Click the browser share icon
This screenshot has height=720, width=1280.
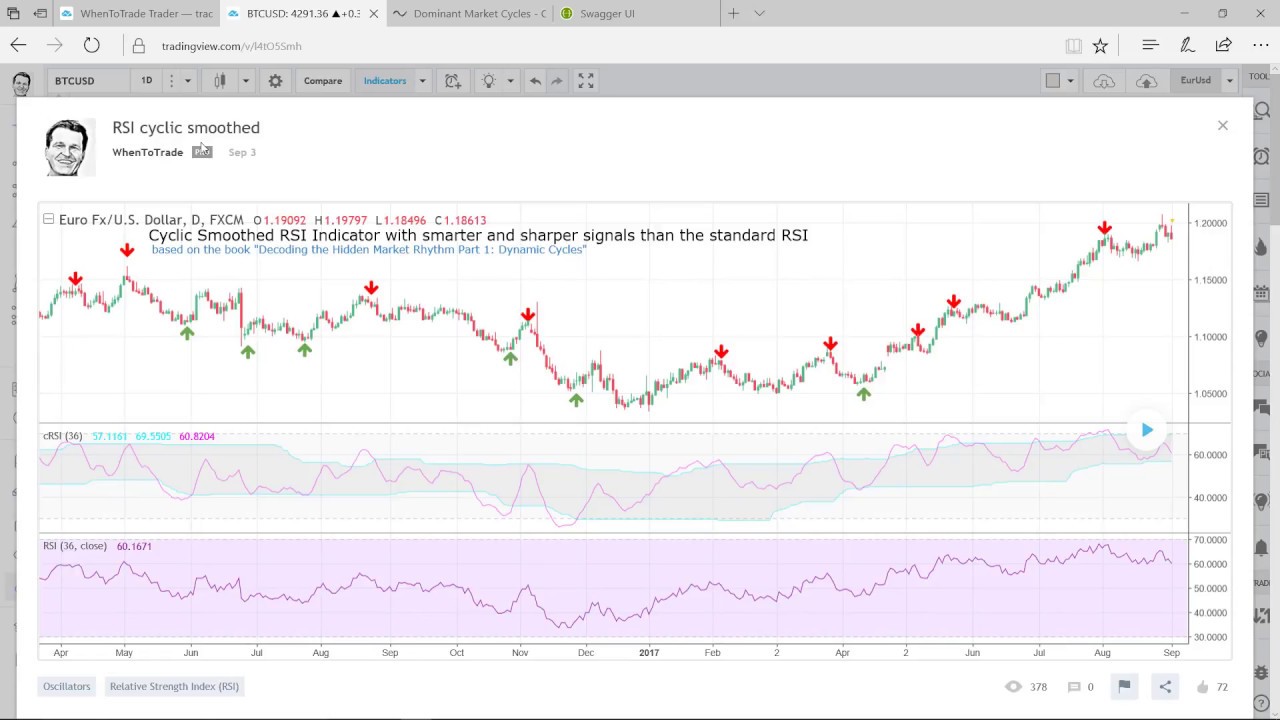1223,45
